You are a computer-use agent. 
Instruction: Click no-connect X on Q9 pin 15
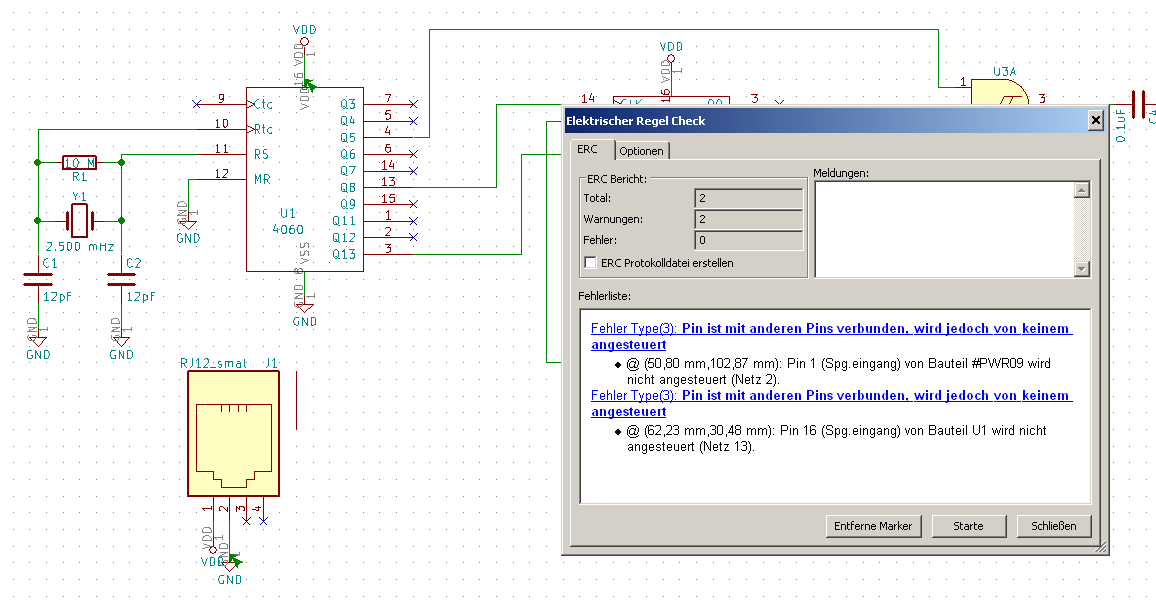413,204
